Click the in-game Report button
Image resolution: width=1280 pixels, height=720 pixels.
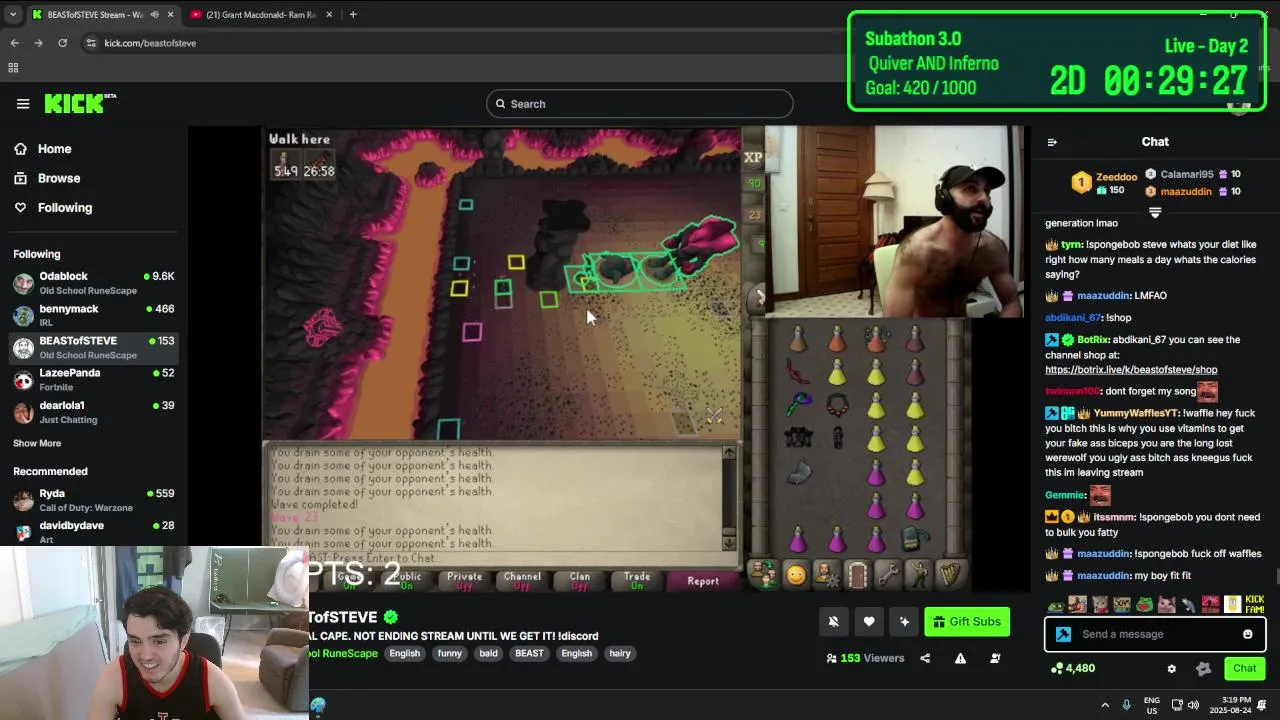703,581
